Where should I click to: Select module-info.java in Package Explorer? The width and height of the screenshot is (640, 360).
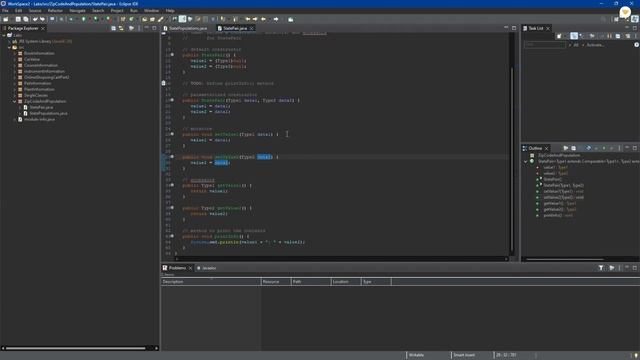pyautogui.click(x=39, y=119)
